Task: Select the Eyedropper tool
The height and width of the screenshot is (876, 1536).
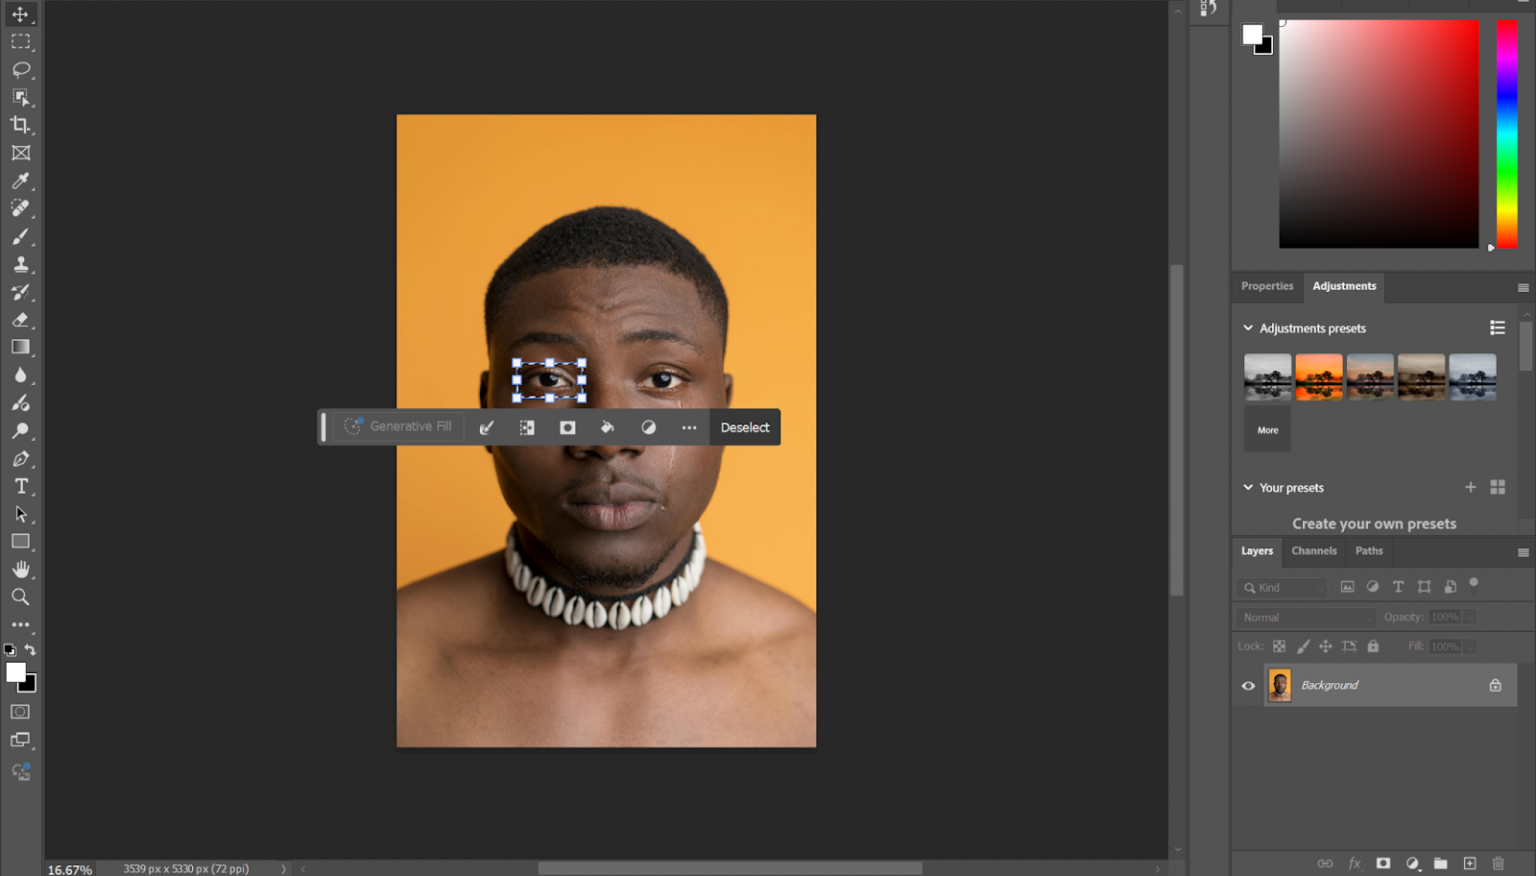Action: tap(20, 181)
